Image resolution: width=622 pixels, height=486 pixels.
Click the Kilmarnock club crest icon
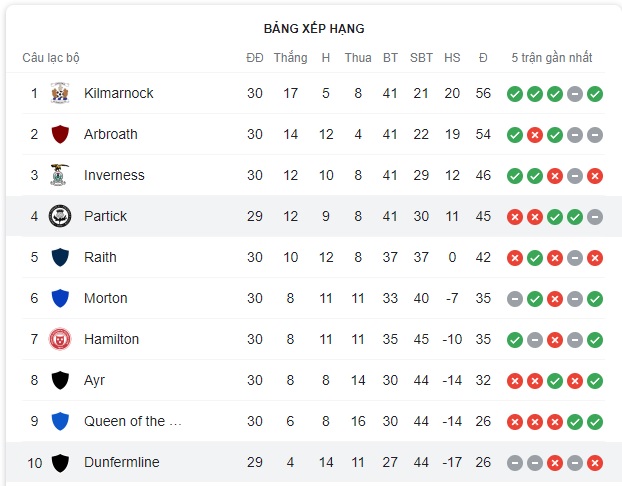pyautogui.click(x=60, y=93)
